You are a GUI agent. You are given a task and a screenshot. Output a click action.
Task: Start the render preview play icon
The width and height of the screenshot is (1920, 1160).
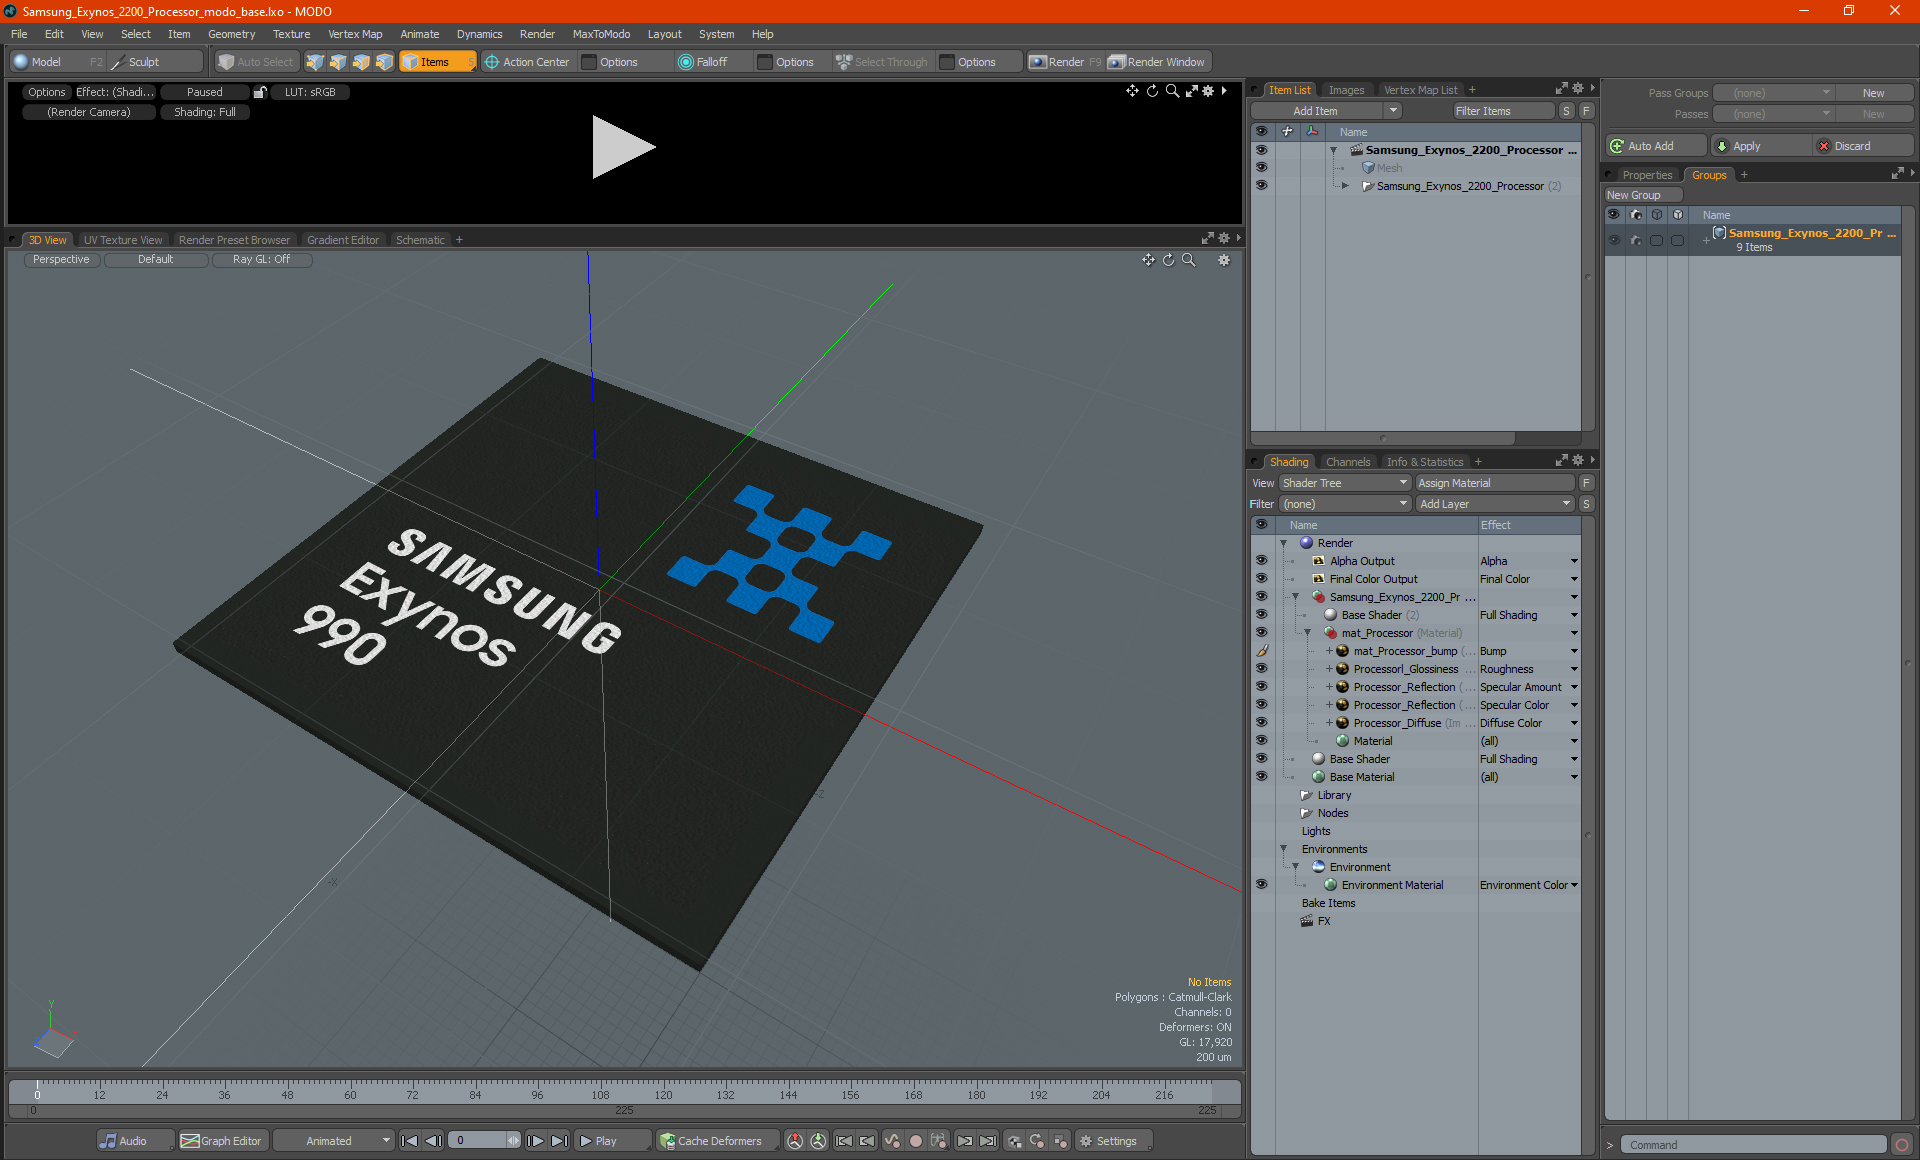[622, 147]
